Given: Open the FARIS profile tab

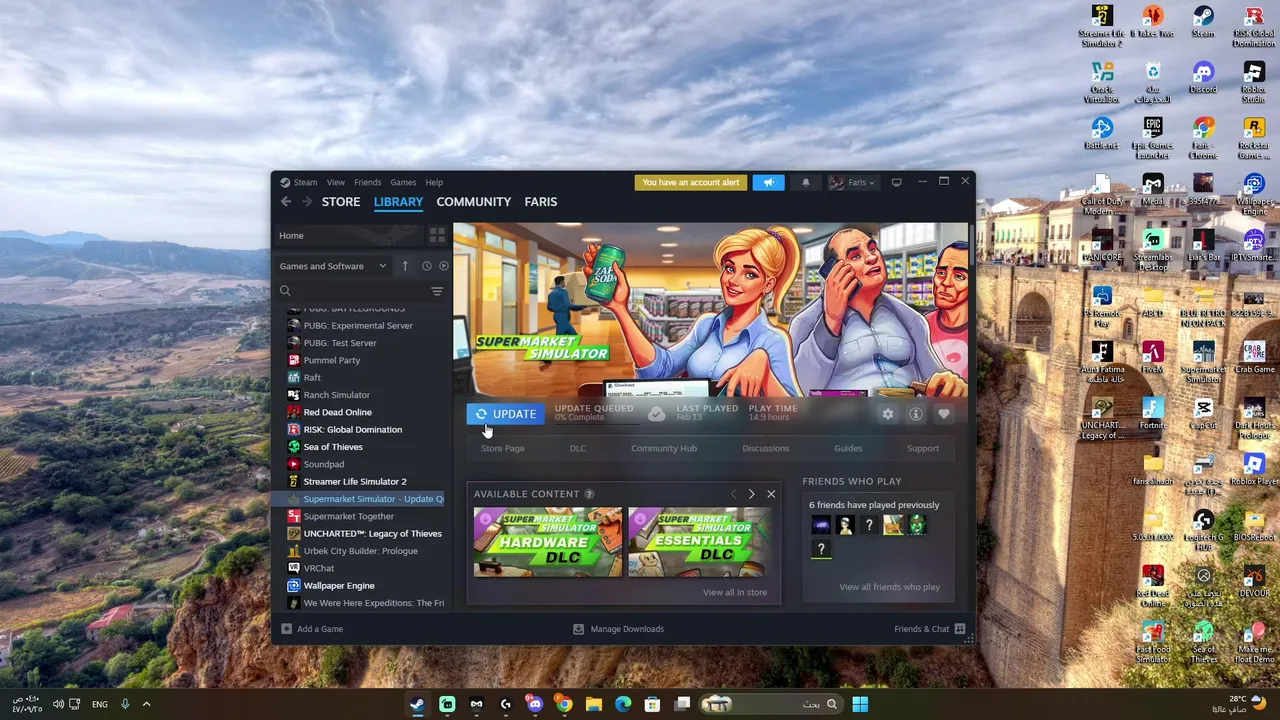Looking at the screenshot, I should [541, 202].
